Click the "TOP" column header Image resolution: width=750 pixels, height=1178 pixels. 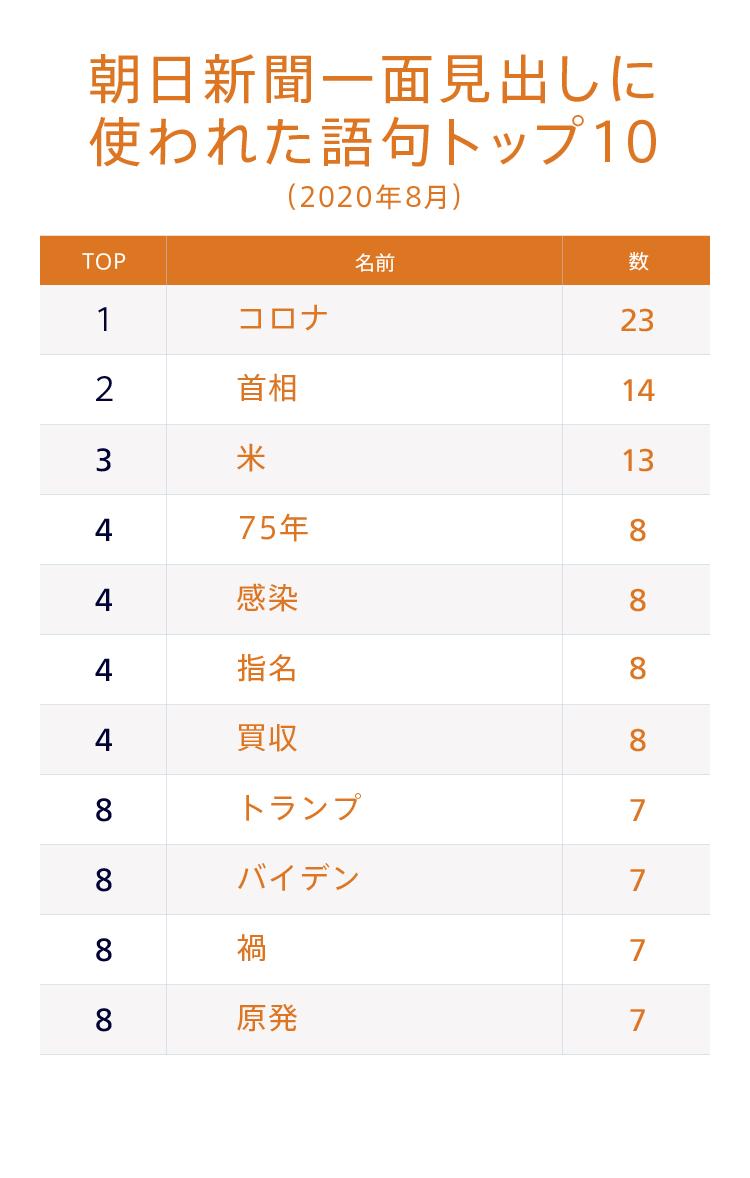[x=104, y=262]
